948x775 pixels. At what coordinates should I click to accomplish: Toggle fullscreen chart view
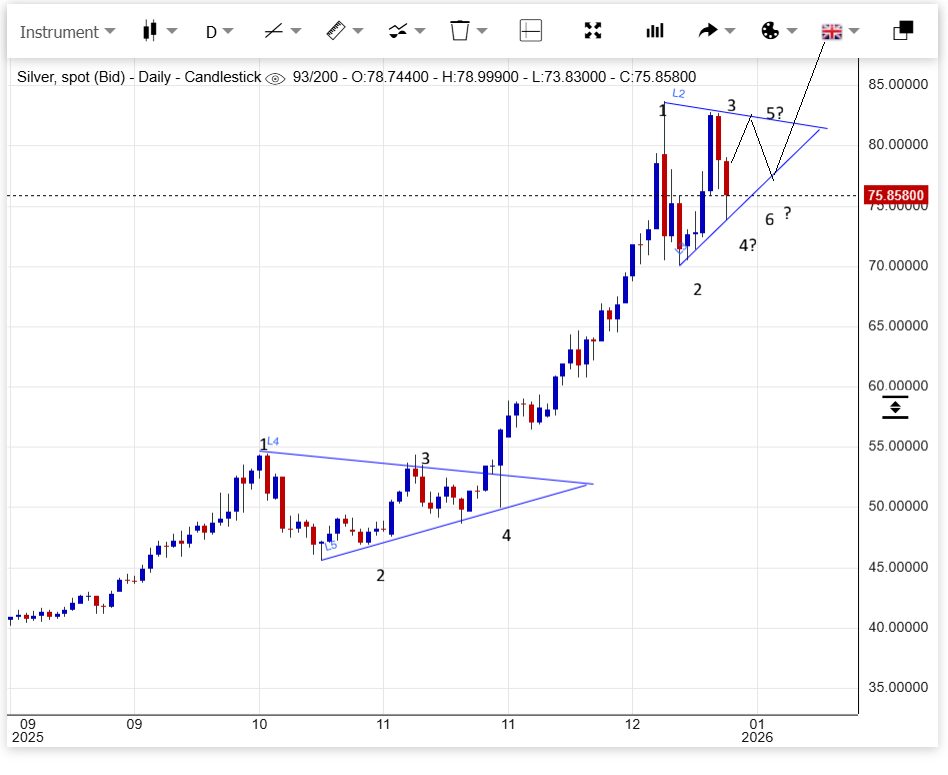(593, 31)
